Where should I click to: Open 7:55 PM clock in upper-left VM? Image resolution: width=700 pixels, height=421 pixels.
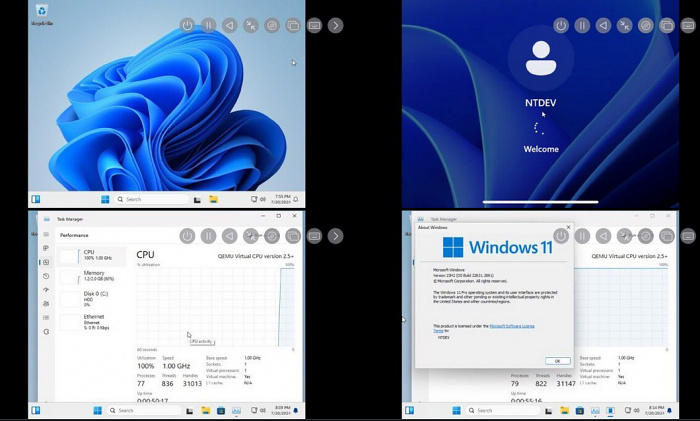tap(281, 199)
